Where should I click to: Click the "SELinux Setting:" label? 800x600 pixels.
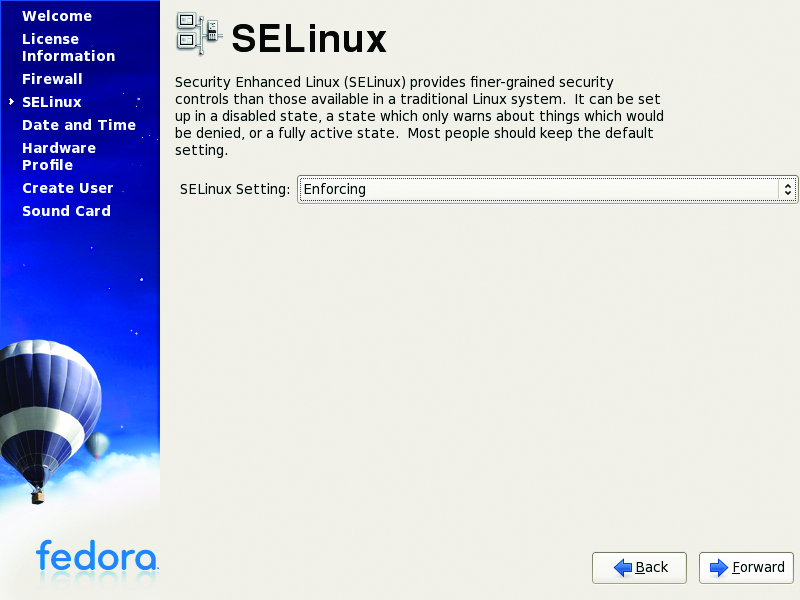click(235, 189)
